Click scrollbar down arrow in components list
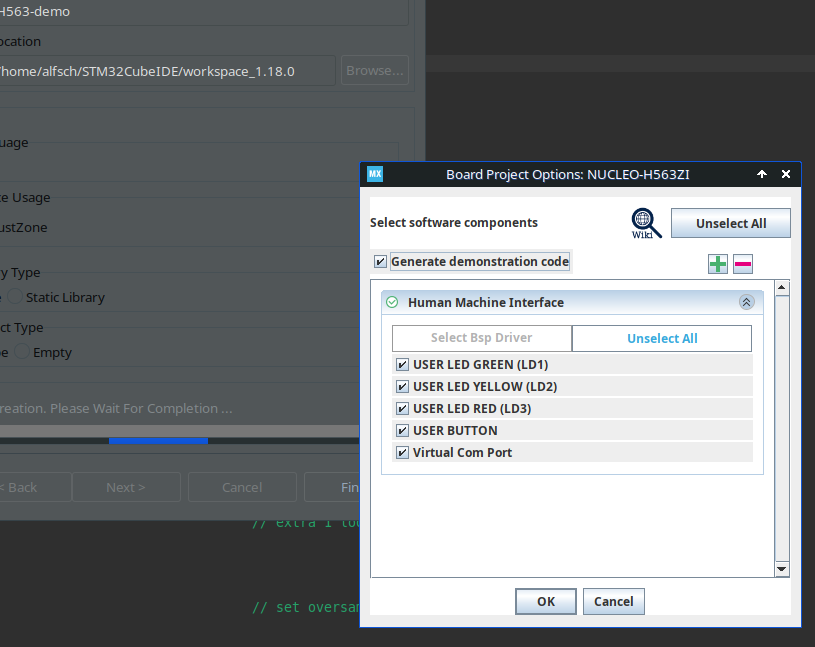The height and width of the screenshot is (647, 815). click(781, 569)
